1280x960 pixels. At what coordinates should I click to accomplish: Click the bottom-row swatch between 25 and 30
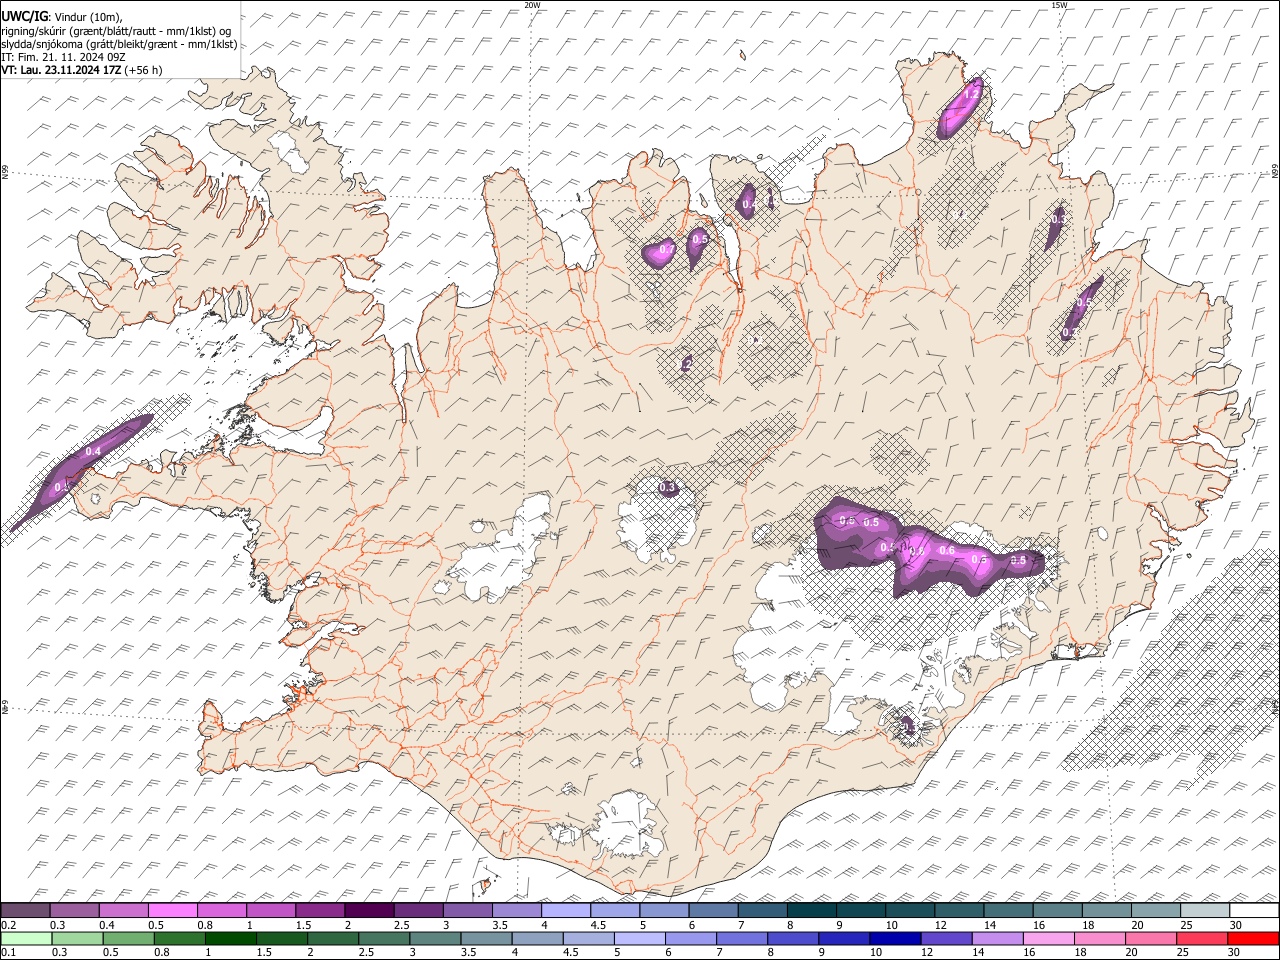point(1201,938)
